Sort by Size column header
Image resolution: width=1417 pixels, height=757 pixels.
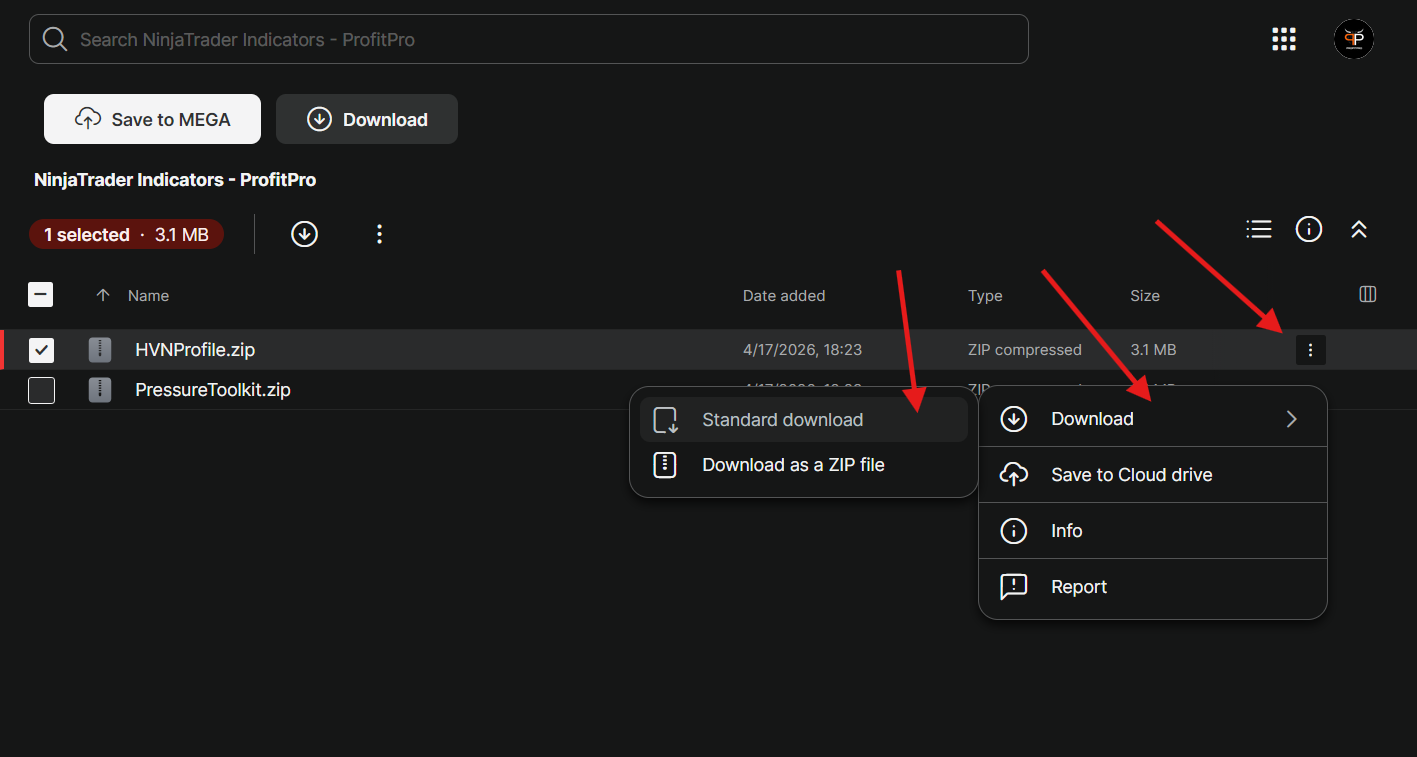coord(1145,296)
